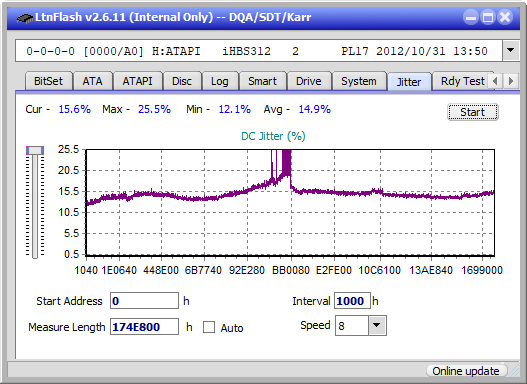This screenshot has width=527, height=384.
Task: Click the Start button
Action: 473,112
